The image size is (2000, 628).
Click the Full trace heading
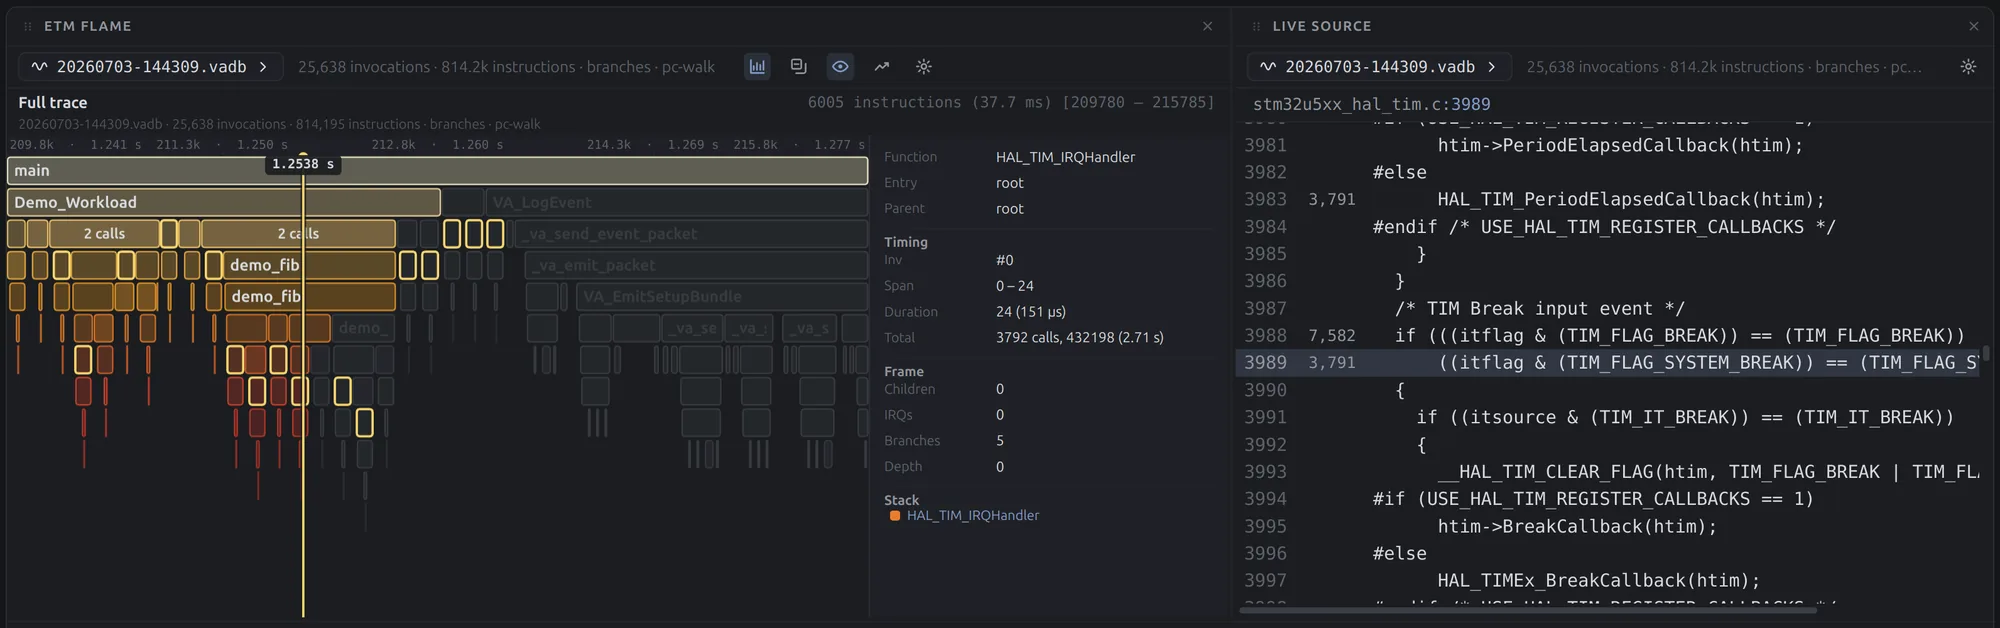[53, 103]
